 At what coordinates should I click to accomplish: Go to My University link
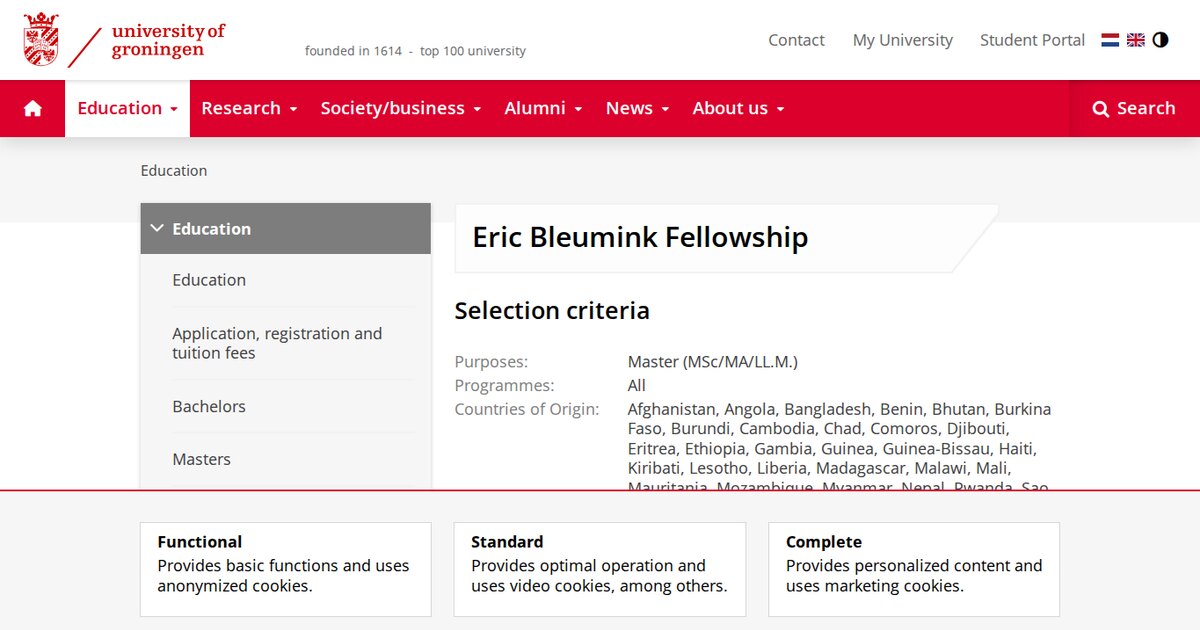(903, 40)
